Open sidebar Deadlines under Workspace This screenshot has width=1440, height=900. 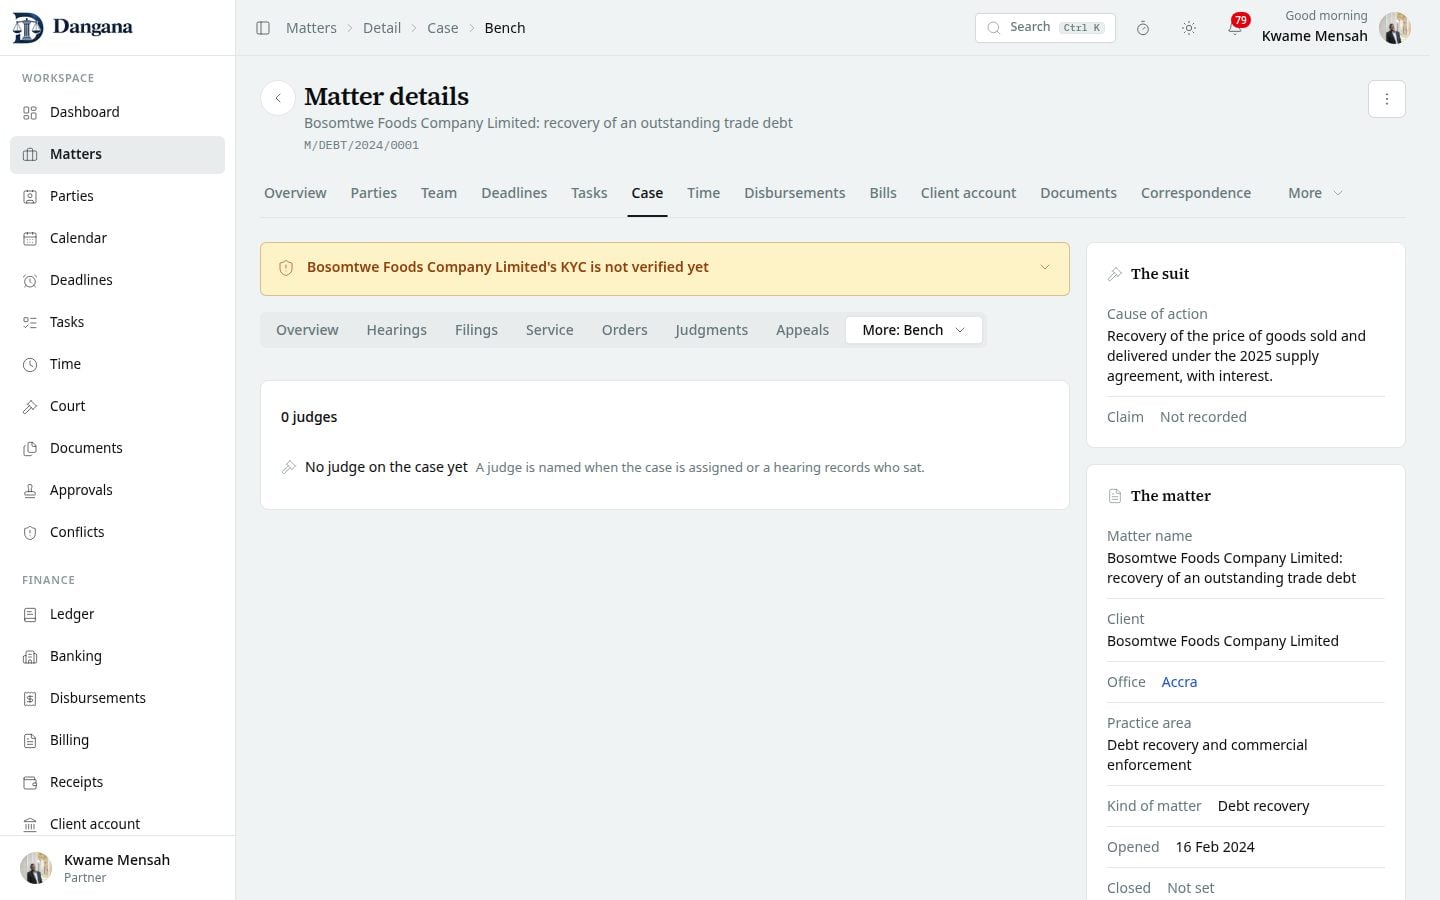coord(117,280)
